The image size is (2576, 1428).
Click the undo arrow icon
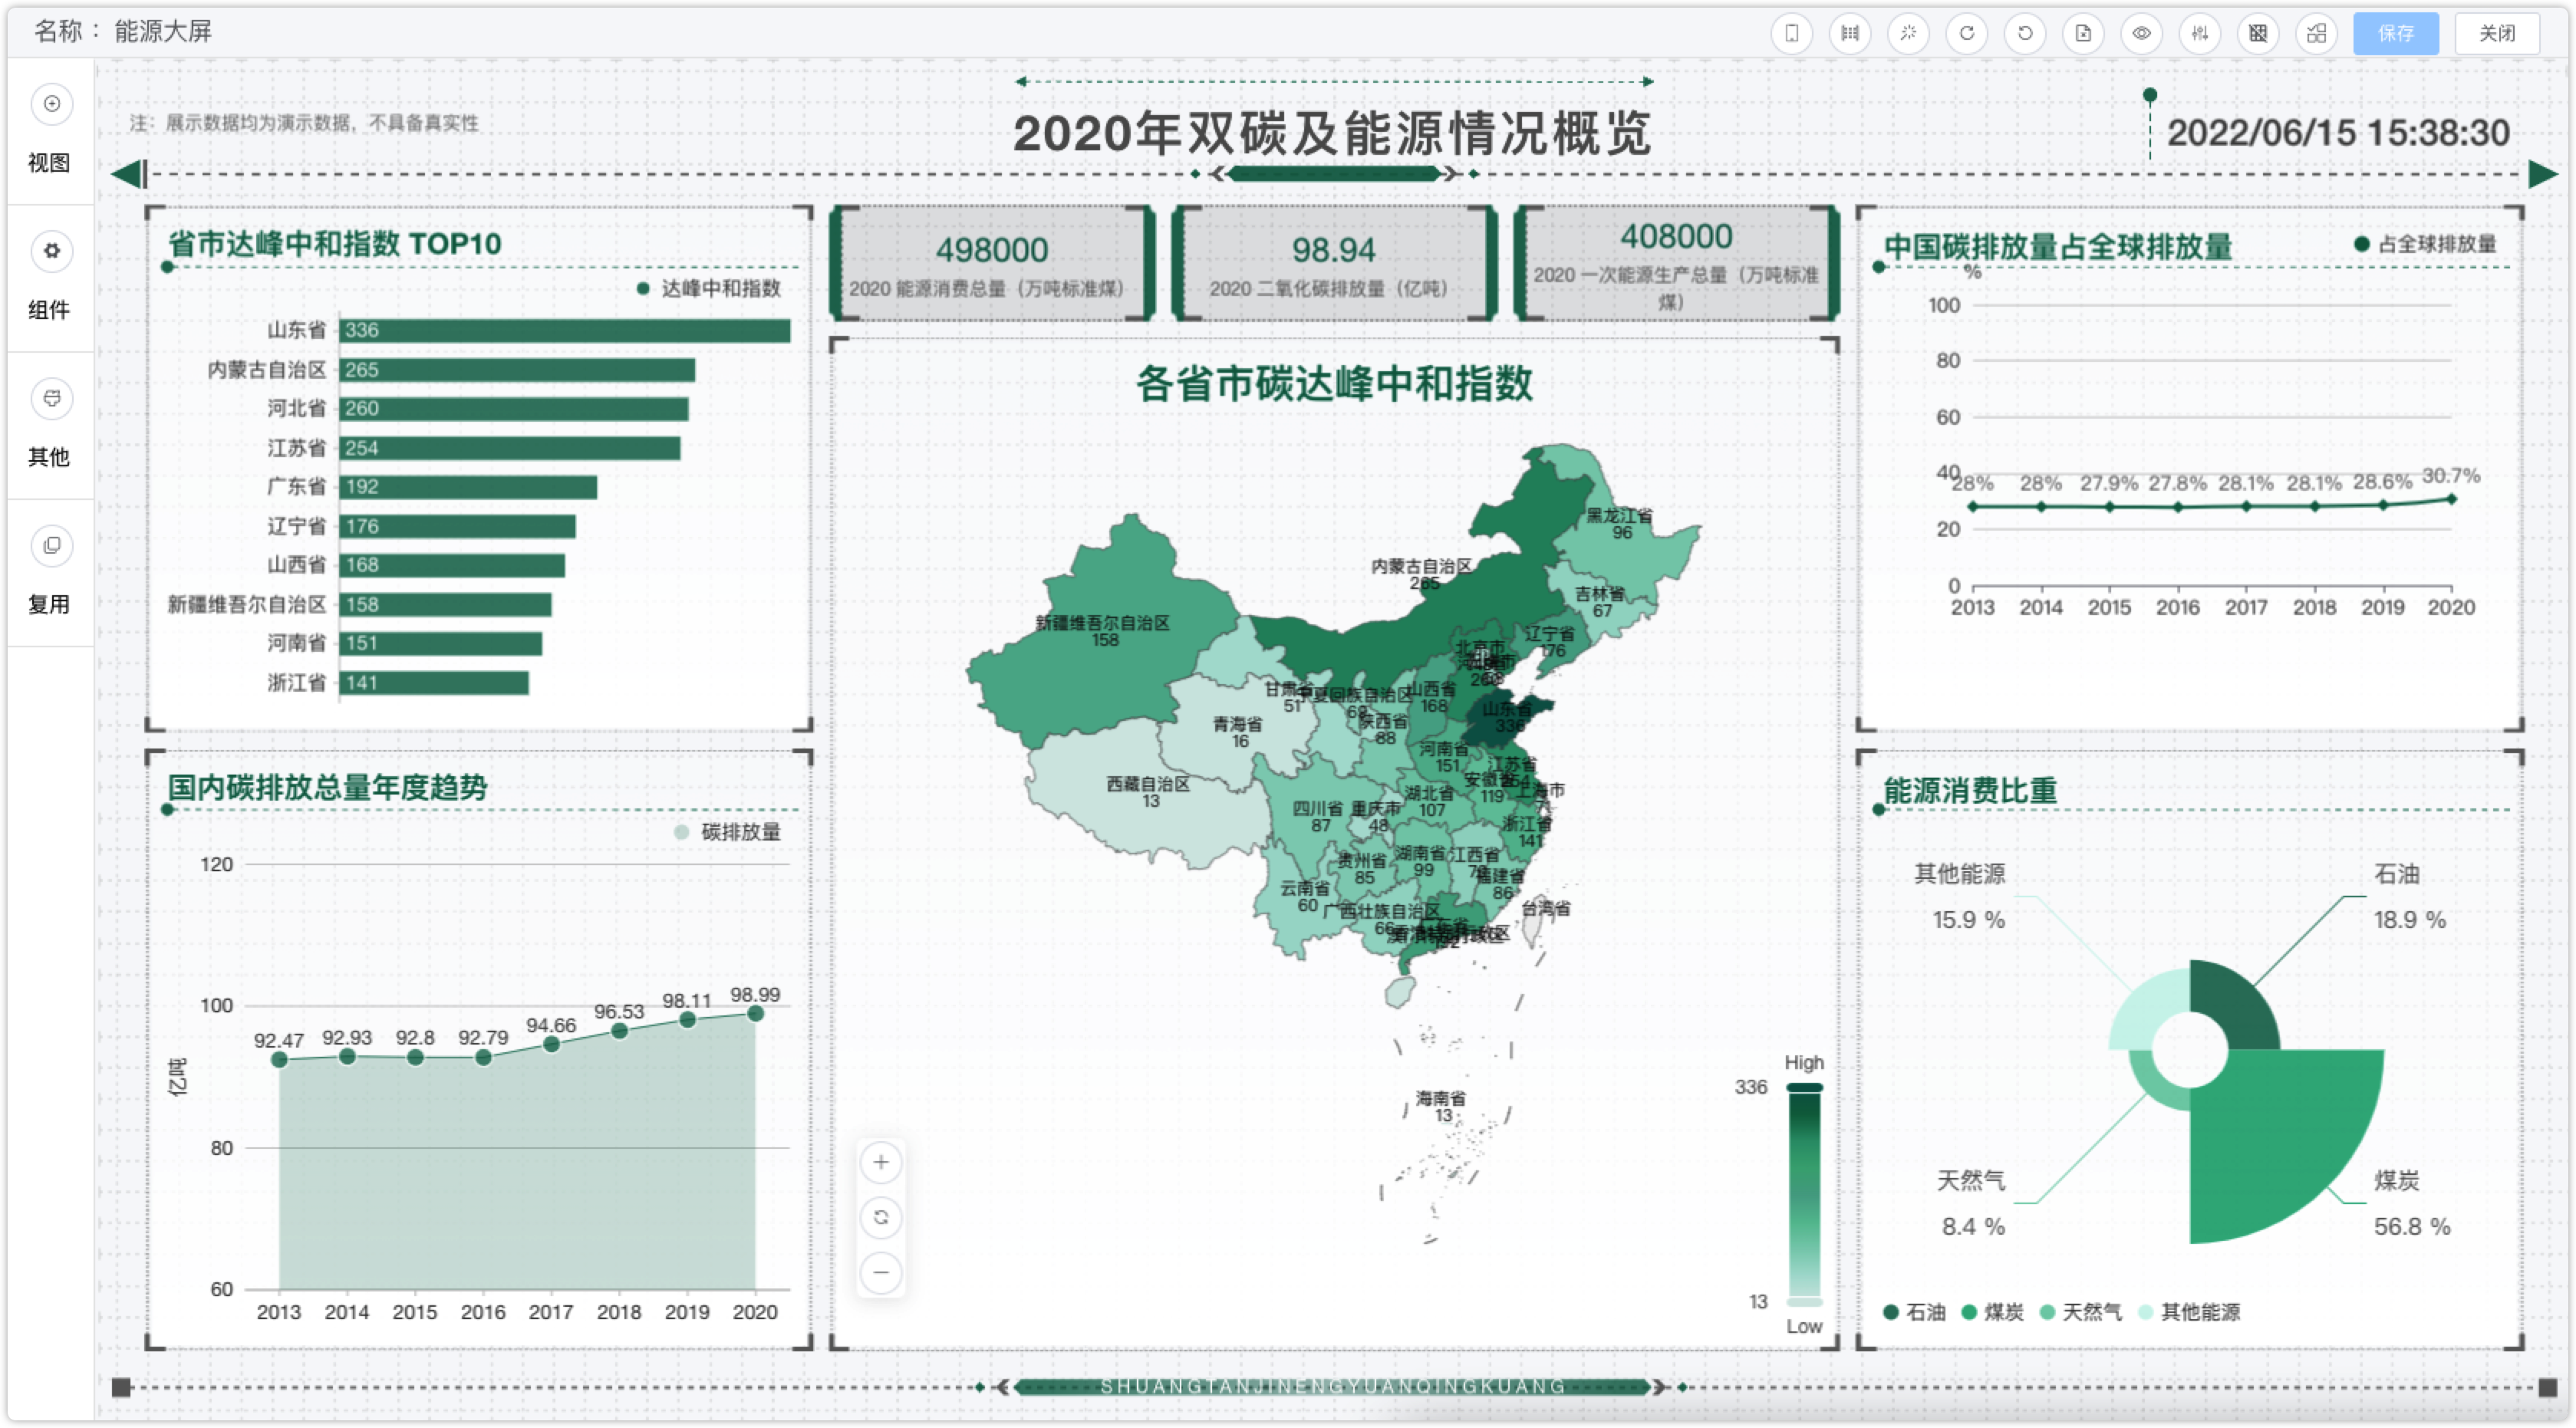tap(2025, 33)
